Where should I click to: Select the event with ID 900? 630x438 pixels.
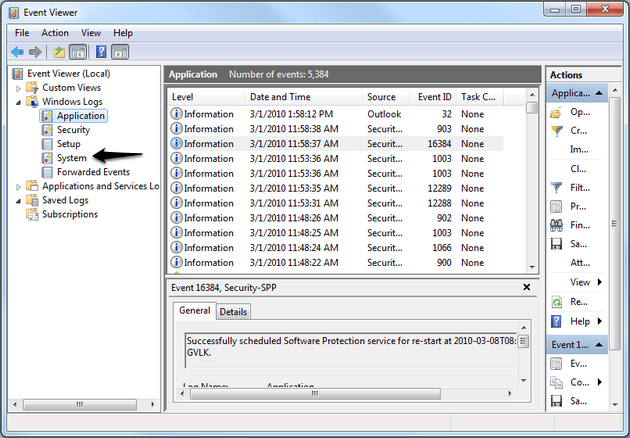coord(335,263)
